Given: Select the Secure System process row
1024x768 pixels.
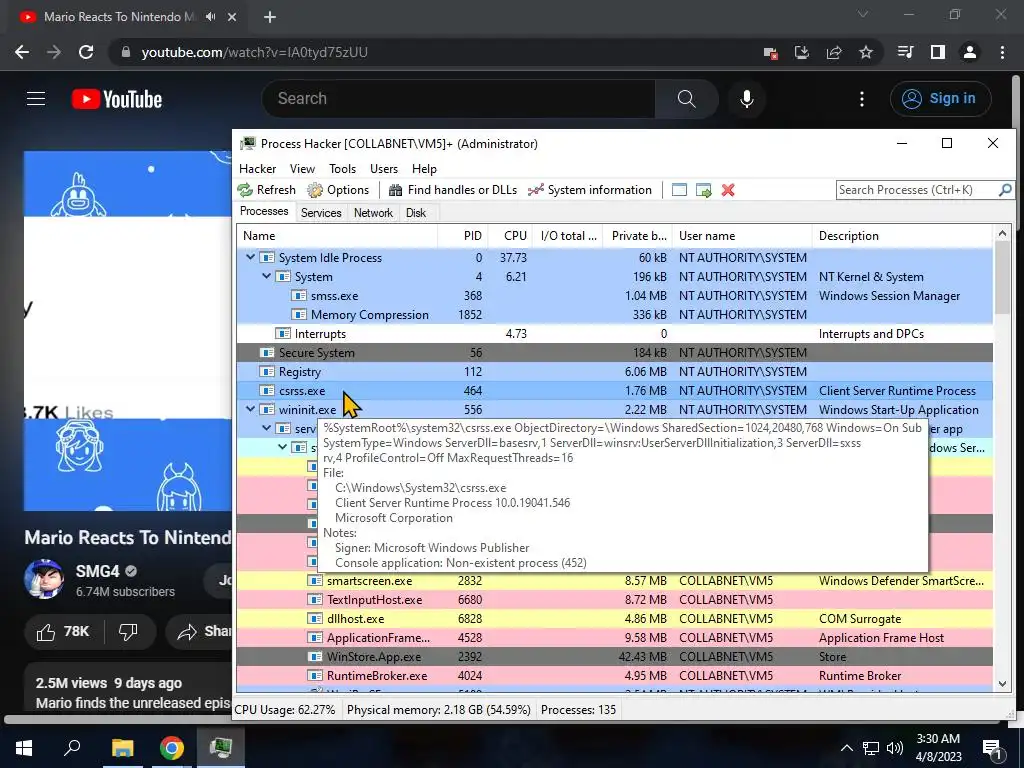Looking at the screenshot, I should click(x=615, y=353).
